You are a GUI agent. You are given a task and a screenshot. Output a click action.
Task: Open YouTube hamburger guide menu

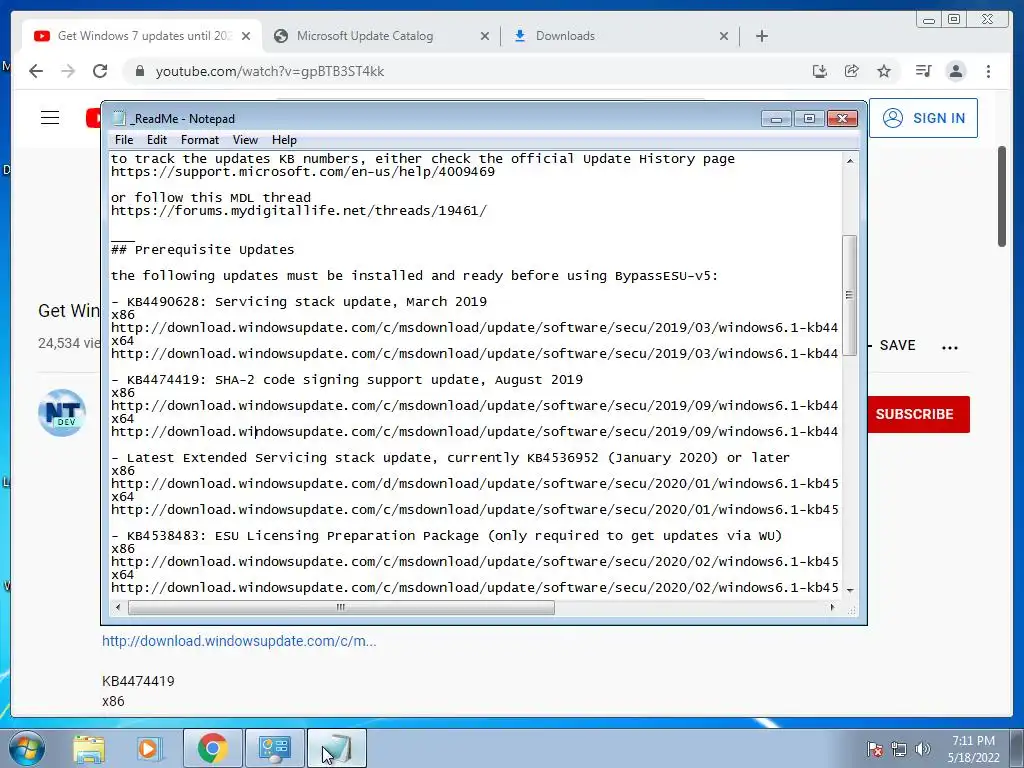pos(50,118)
